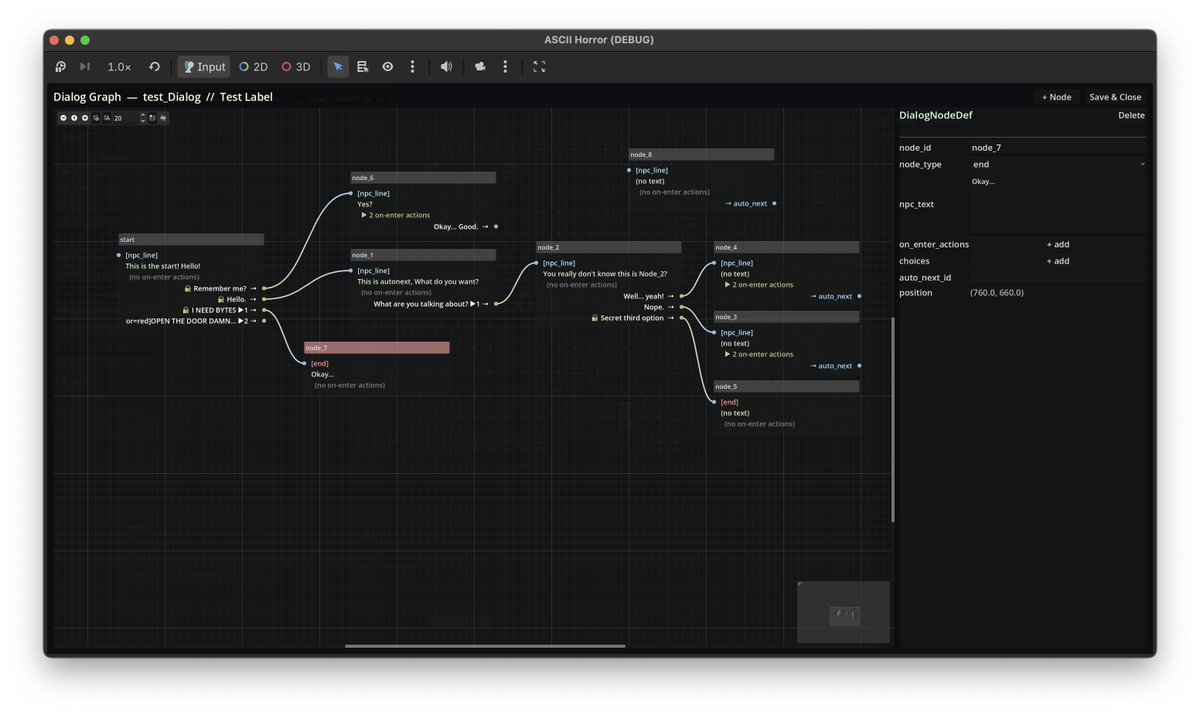Click the graph zoom out icon
The height and width of the screenshot is (715, 1200).
pyautogui.click(x=63, y=118)
